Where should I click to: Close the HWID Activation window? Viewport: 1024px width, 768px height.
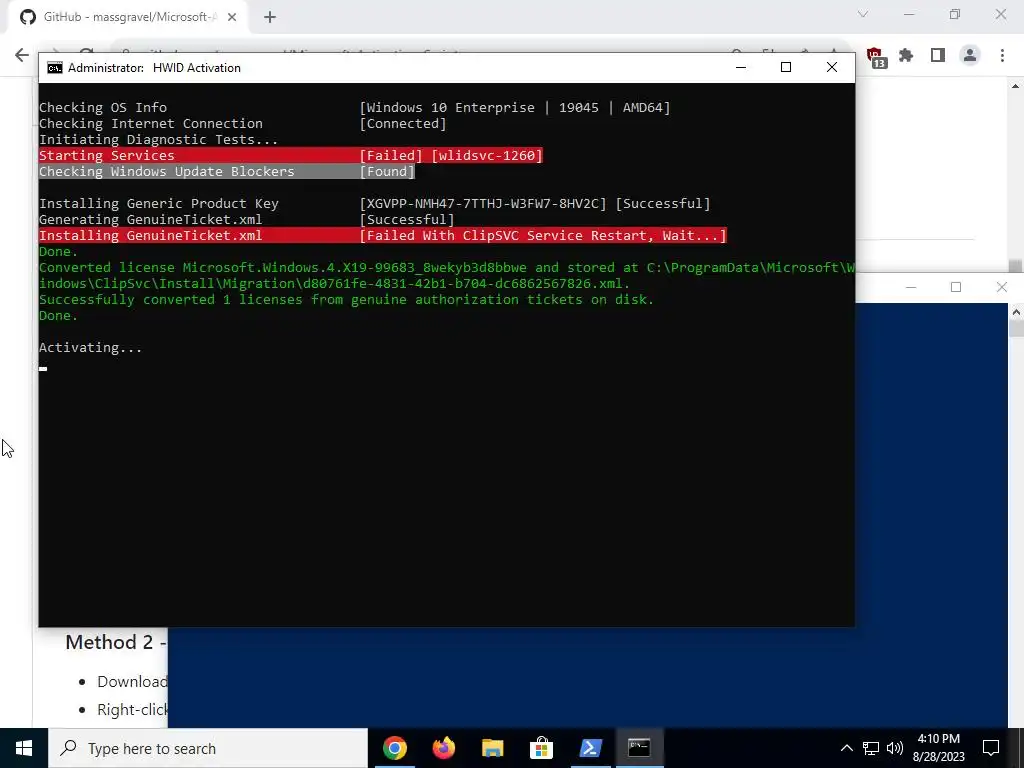(x=831, y=67)
